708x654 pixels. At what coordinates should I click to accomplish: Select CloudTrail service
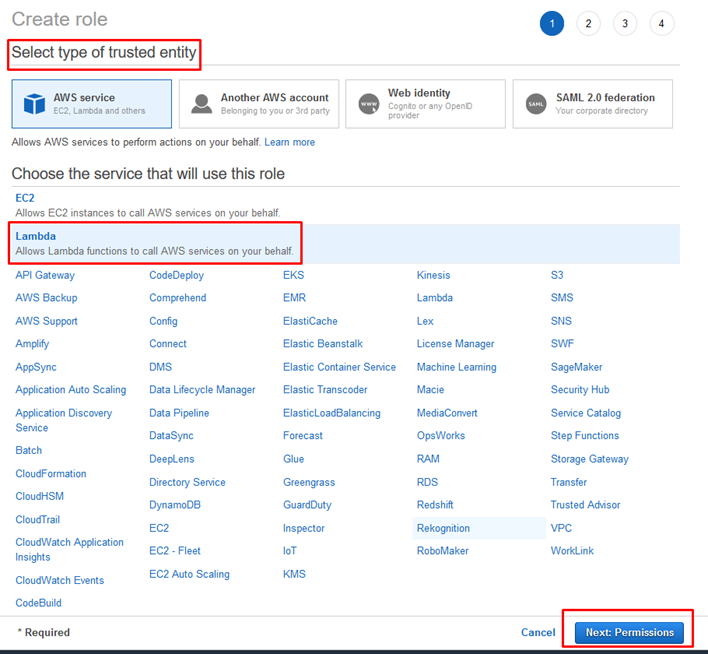(x=37, y=519)
